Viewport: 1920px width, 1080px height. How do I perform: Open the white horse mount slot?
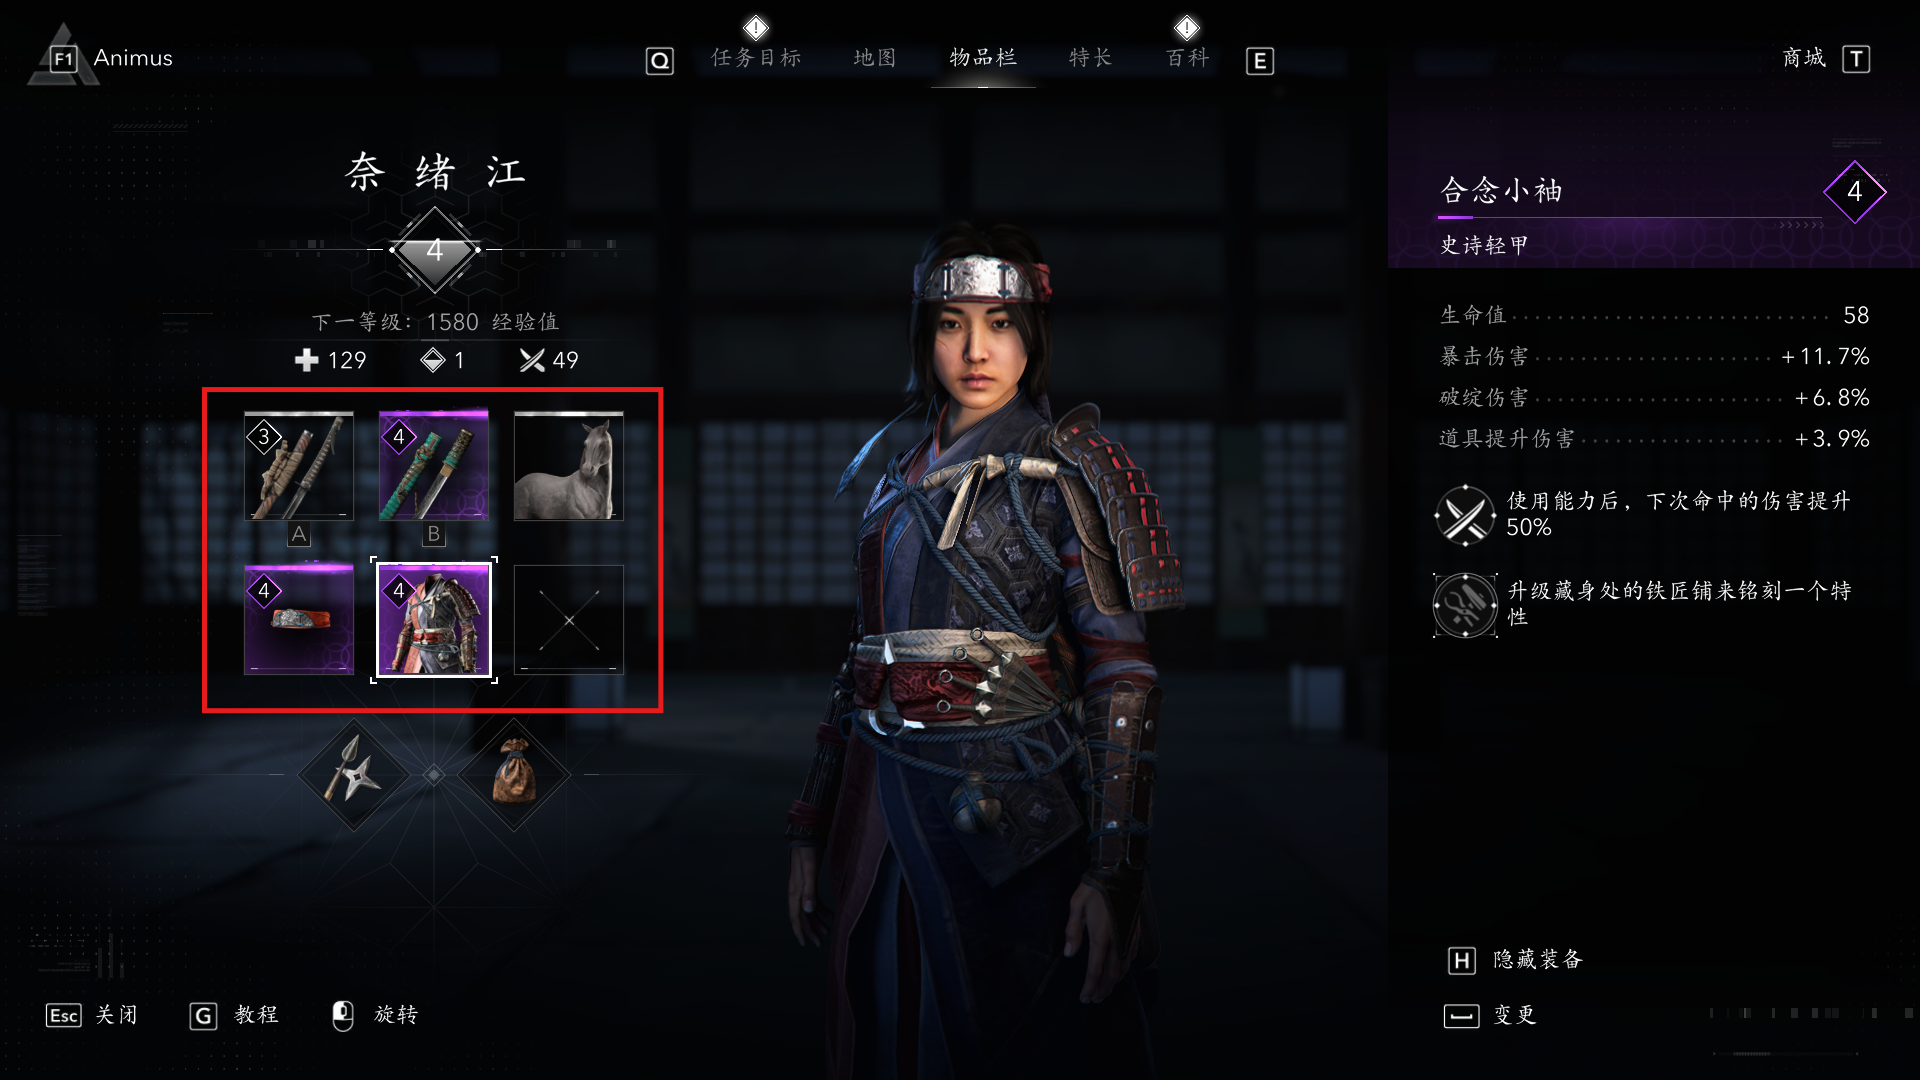pyautogui.click(x=568, y=466)
